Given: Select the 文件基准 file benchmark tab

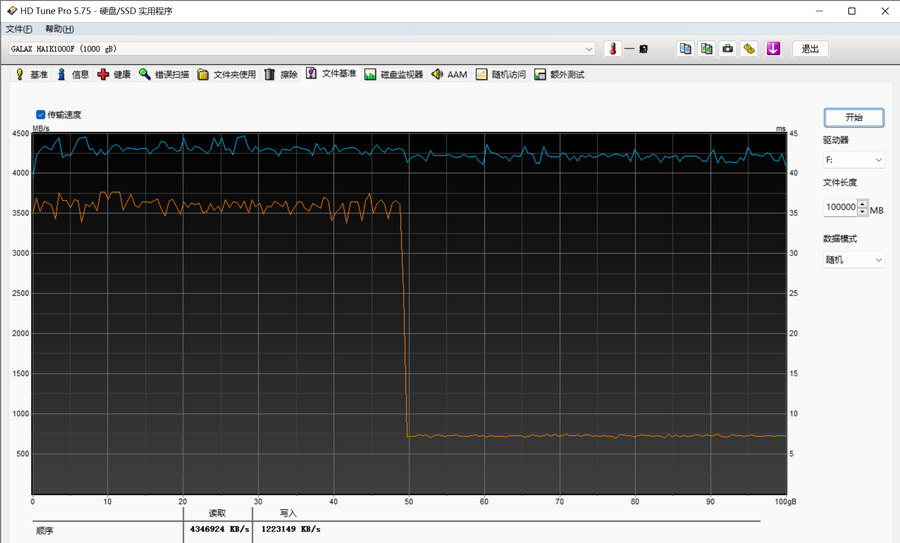Looking at the screenshot, I should (331, 73).
